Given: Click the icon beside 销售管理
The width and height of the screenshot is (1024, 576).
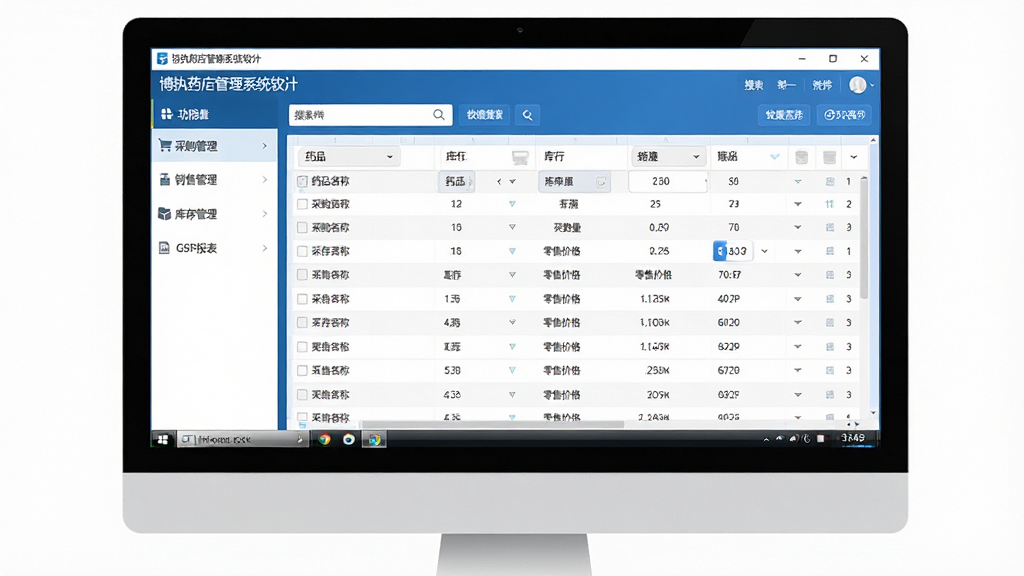Looking at the screenshot, I should (165, 180).
